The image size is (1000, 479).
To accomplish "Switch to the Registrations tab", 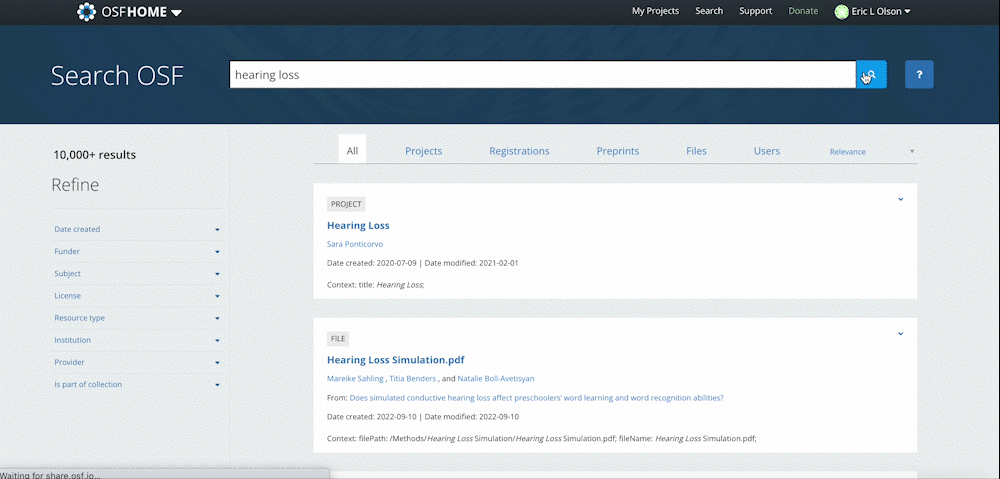I will point(519,151).
